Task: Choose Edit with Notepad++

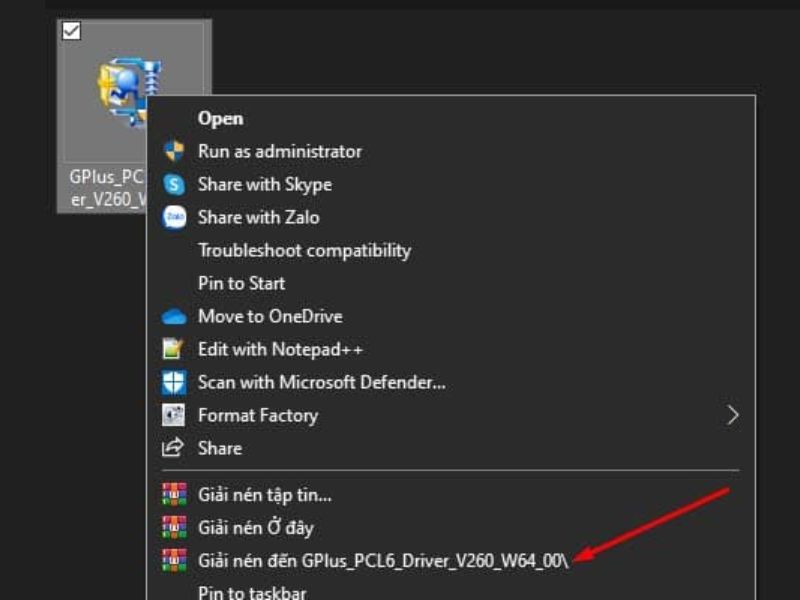Action: tap(280, 349)
